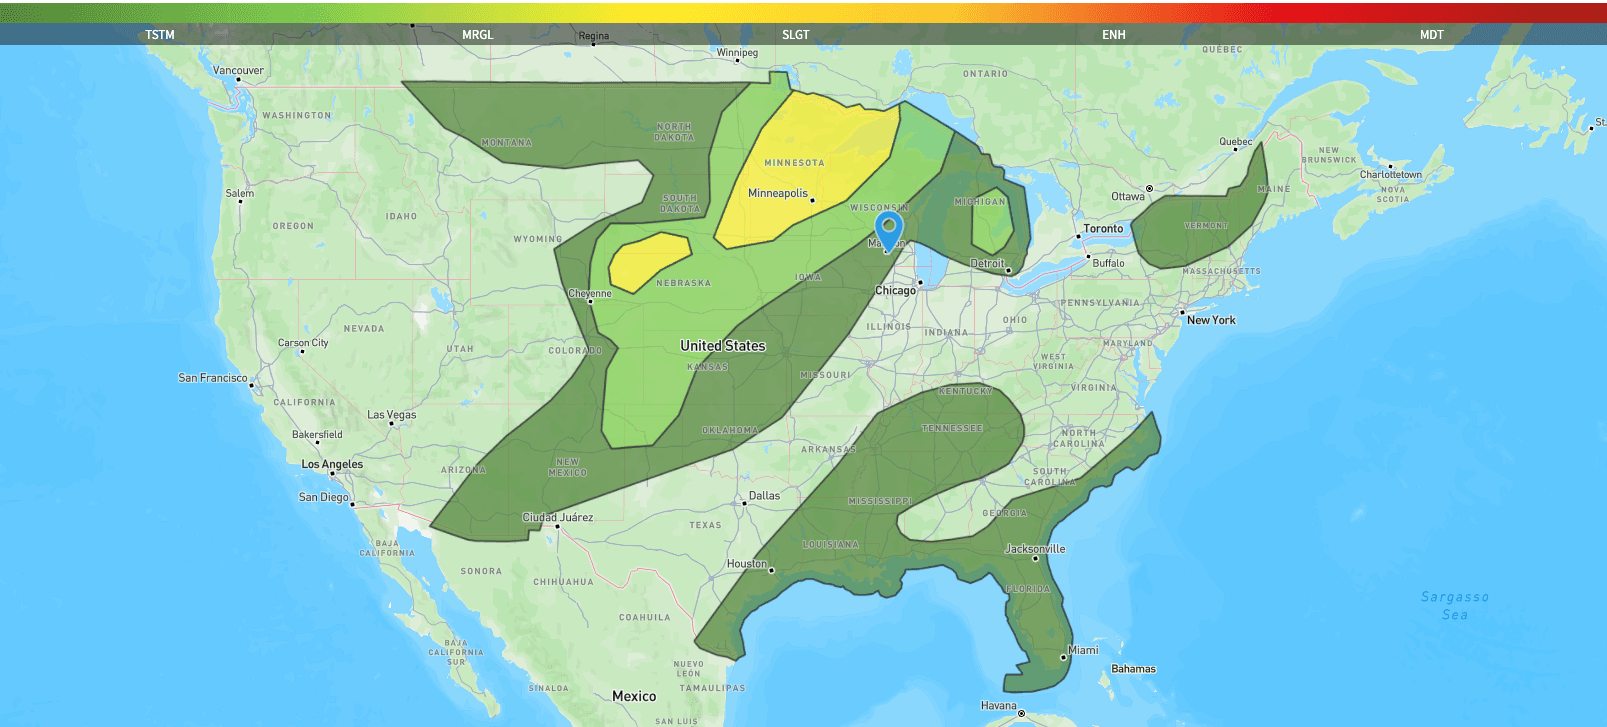
Task: Click the United States country label
Action: pyautogui.click(x=723, y=346)
